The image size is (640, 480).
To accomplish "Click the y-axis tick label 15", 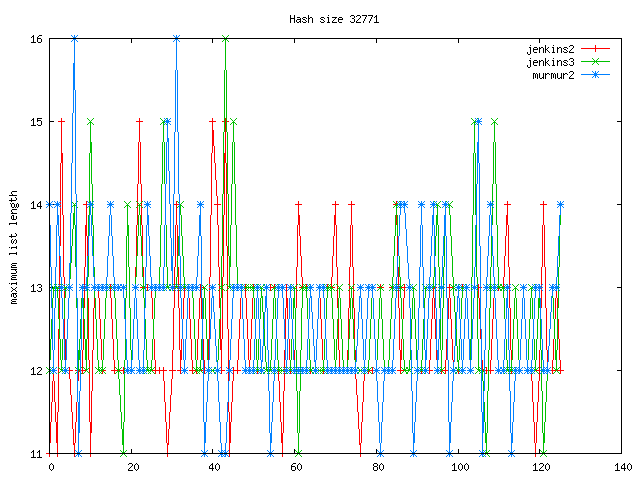I will click(x=35, y=122).
